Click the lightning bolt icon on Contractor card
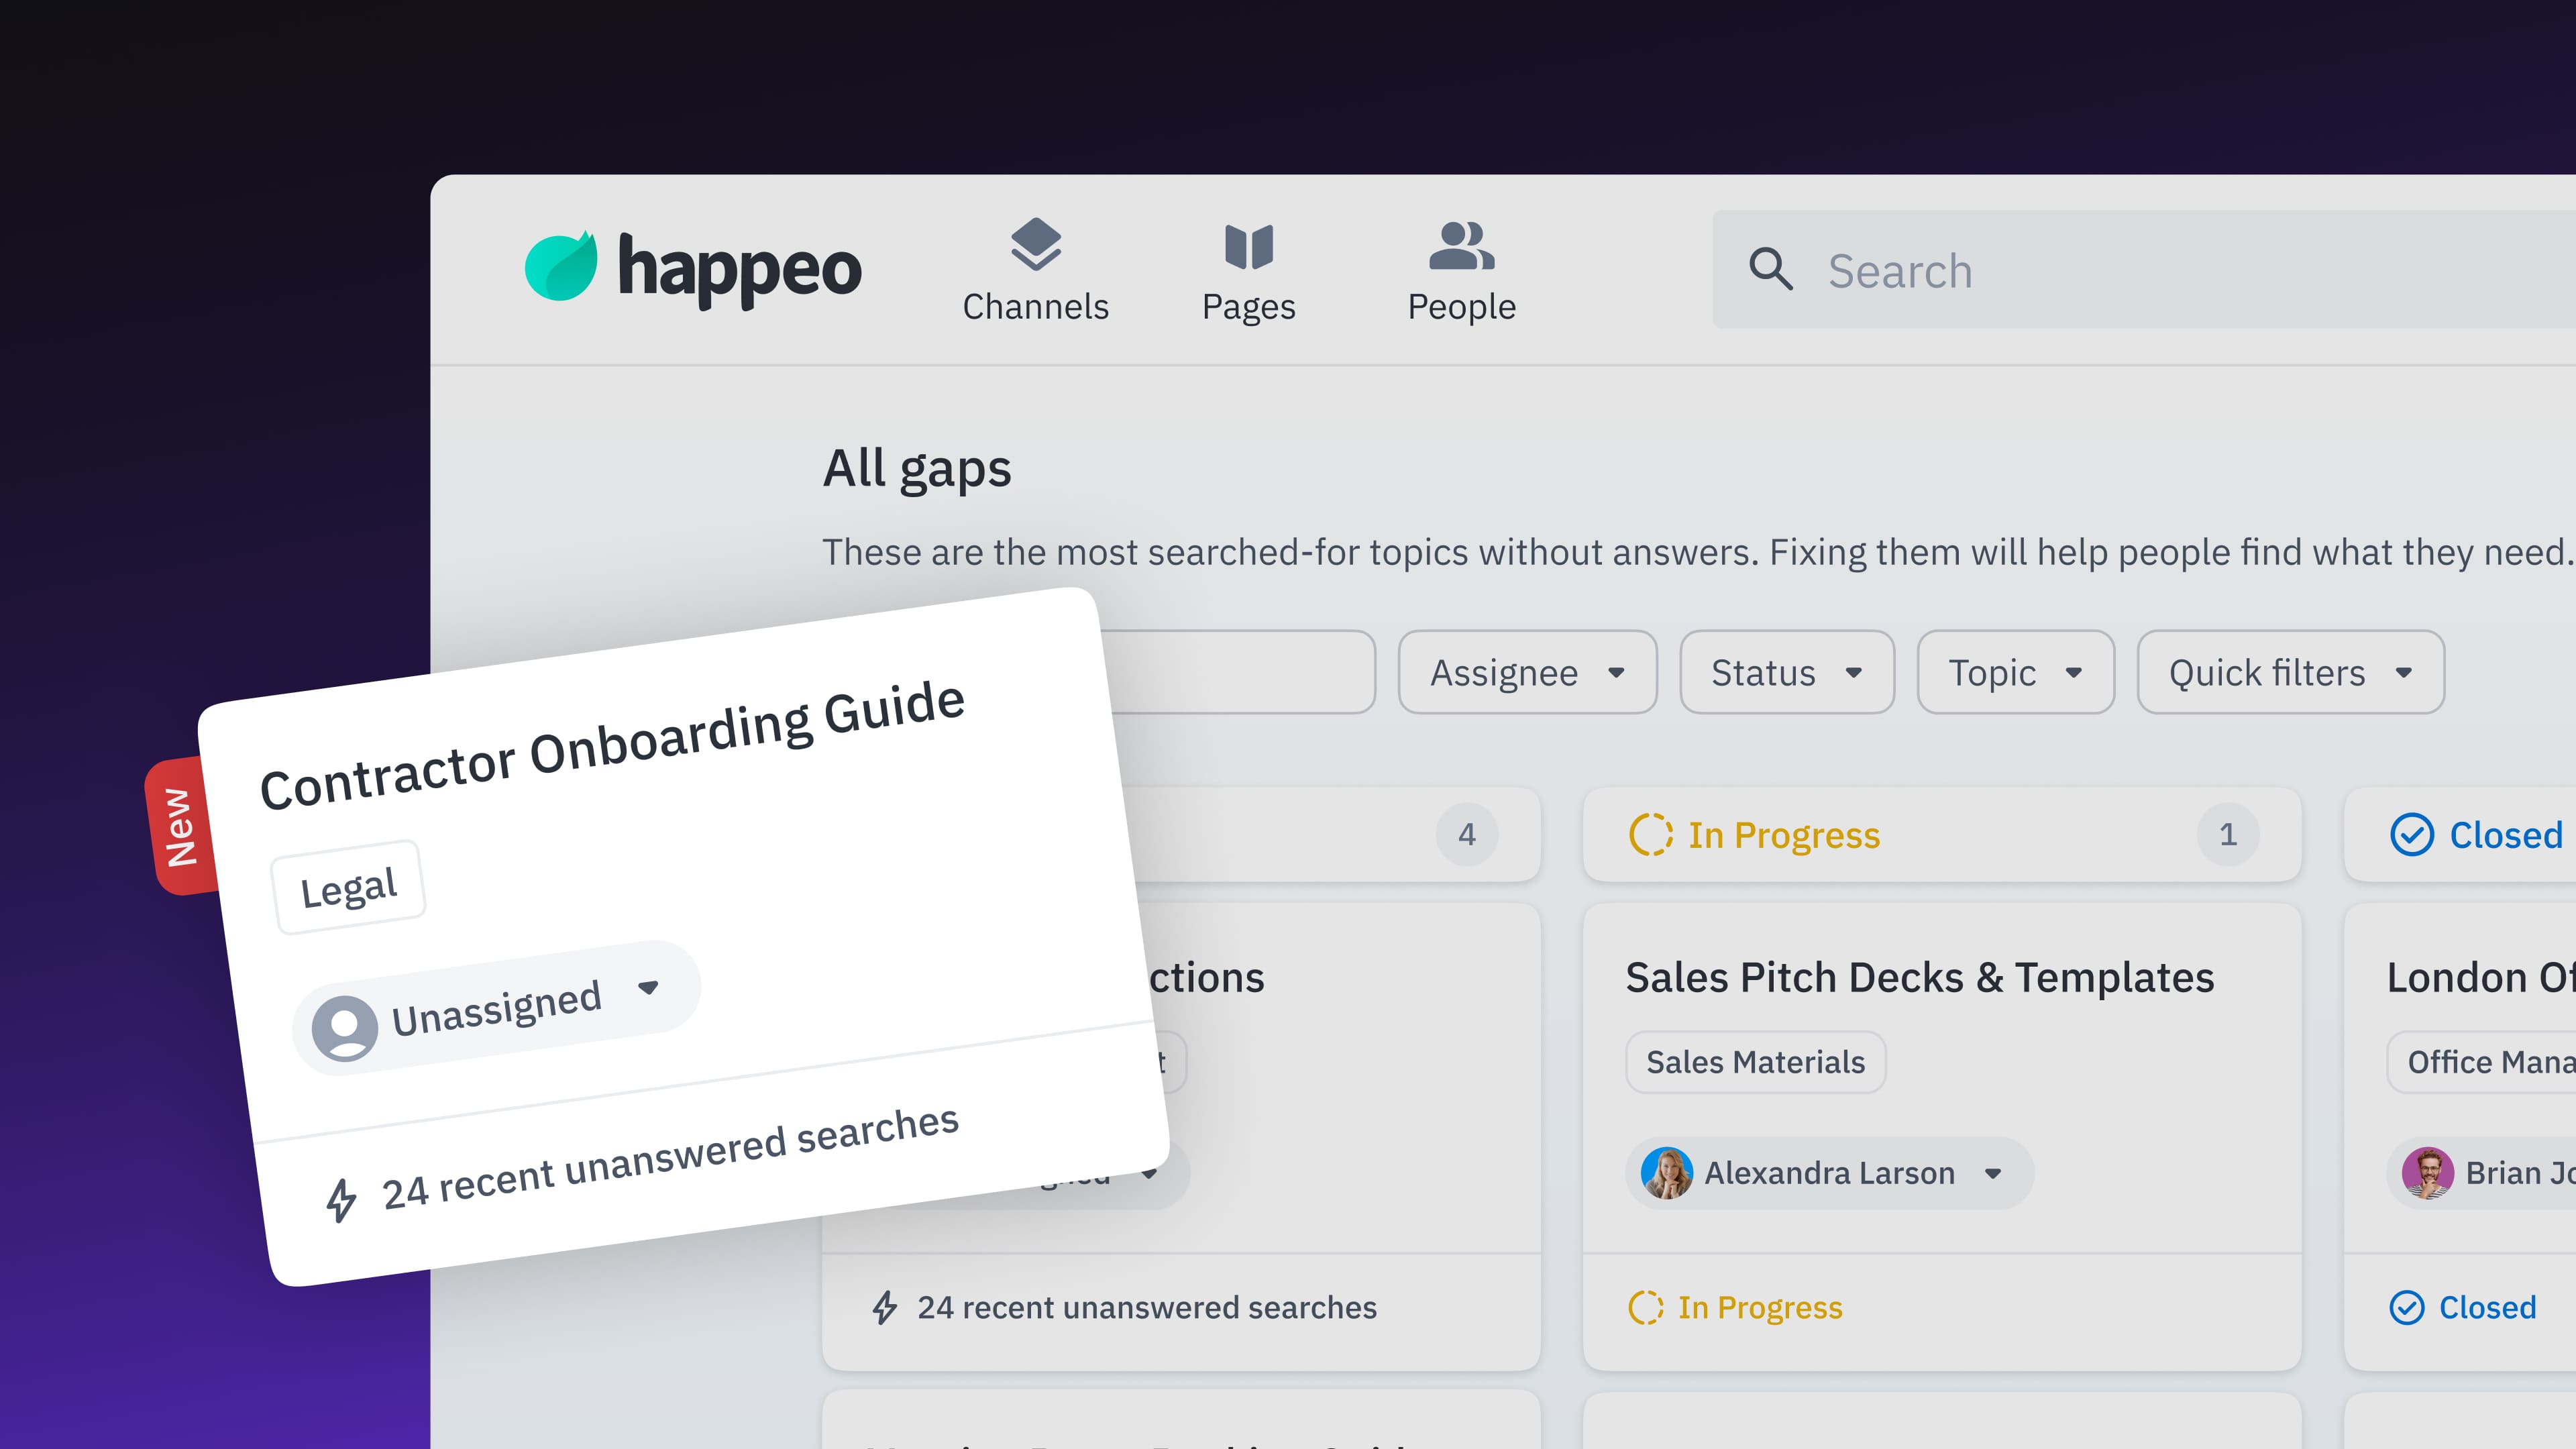The width and height of the screenshot is (2576, 1449). [341, 1200]
